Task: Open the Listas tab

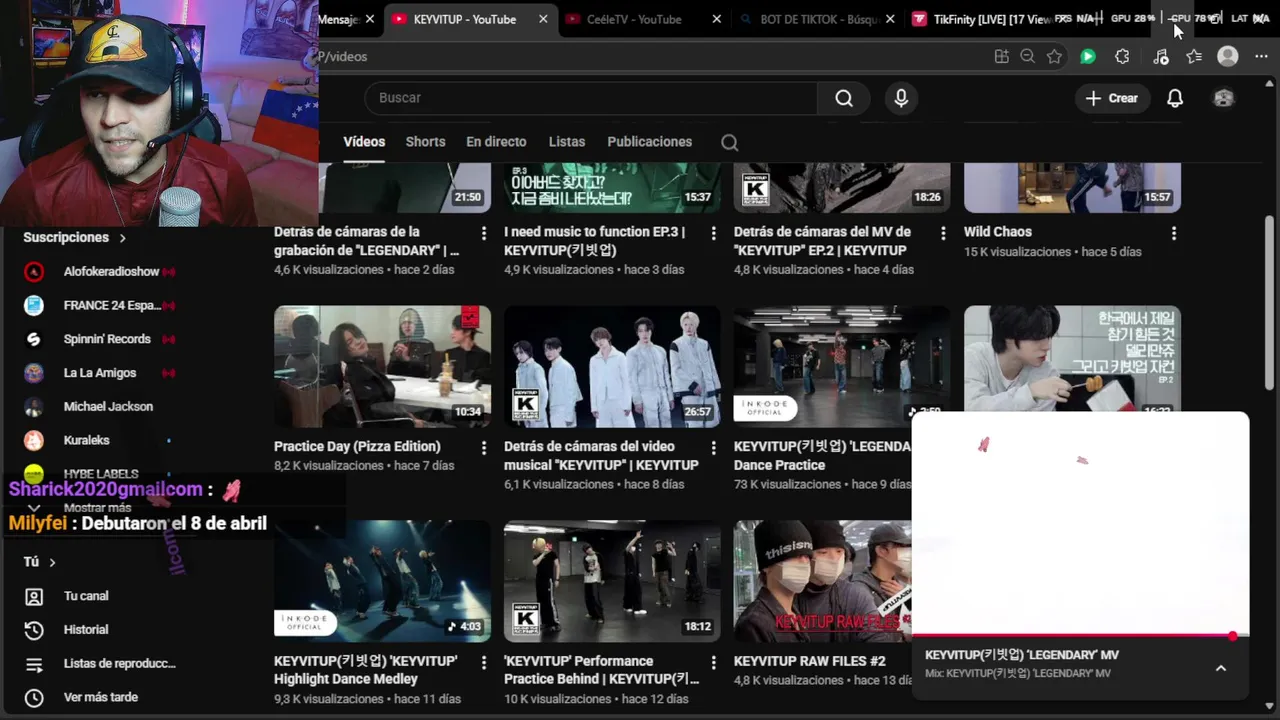Action: click(x=567, y=142)
